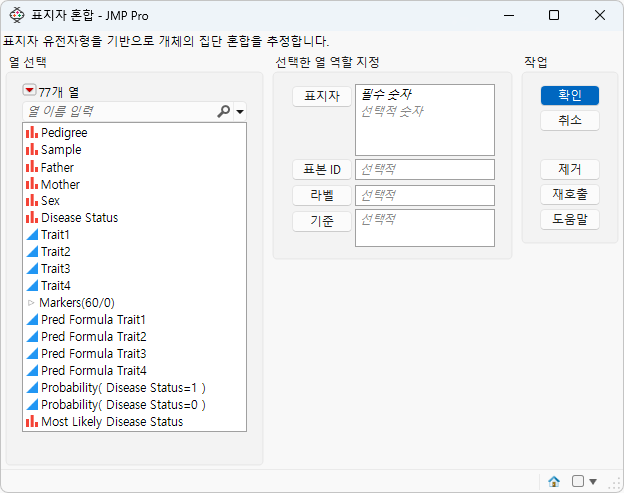624x493 pixels.
Task: Open the search options dropdown arrow
Action: tap(240, 112)
